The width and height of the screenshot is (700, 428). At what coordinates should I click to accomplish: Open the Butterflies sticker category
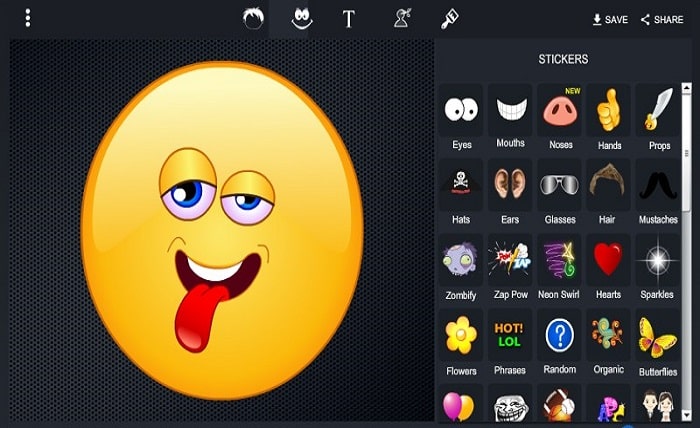[658, 343]
